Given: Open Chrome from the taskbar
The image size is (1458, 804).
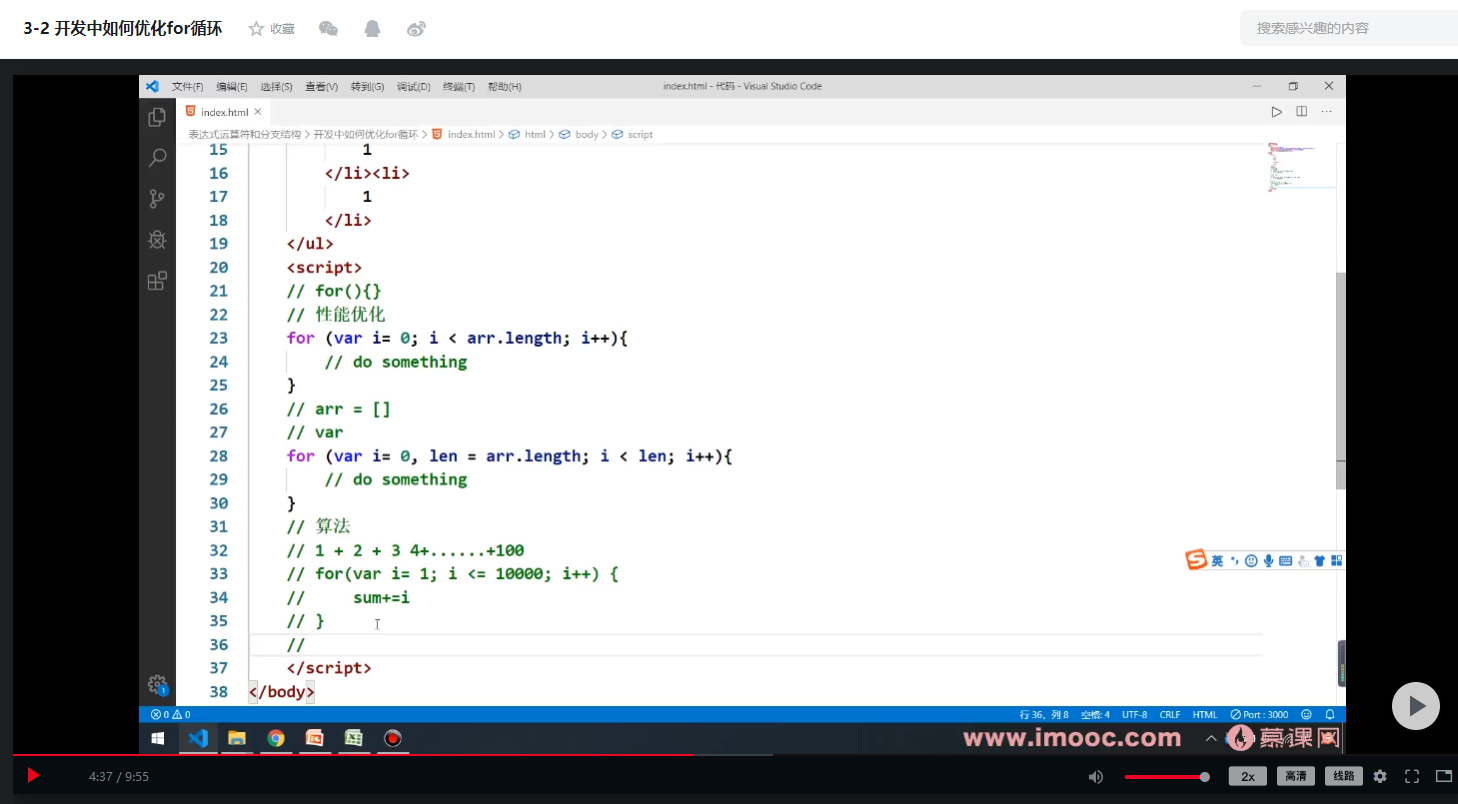Looking at the screenshot, I should [x=276, y=739].
